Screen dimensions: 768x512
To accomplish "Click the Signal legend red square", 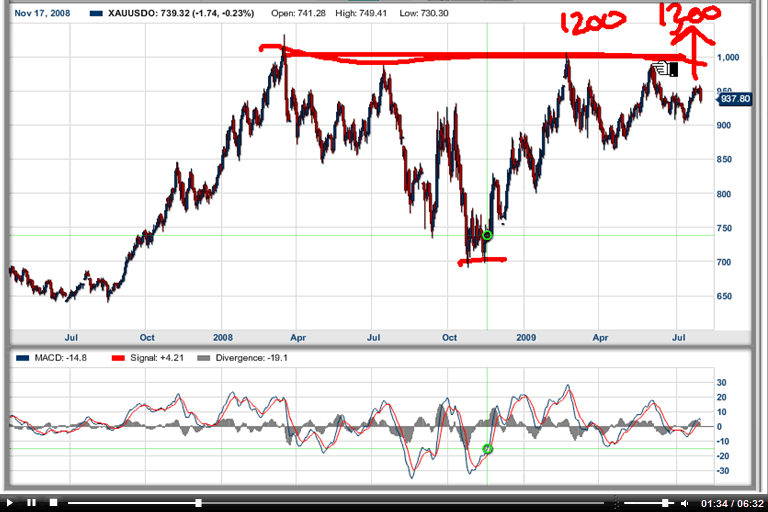I will 119,358.
